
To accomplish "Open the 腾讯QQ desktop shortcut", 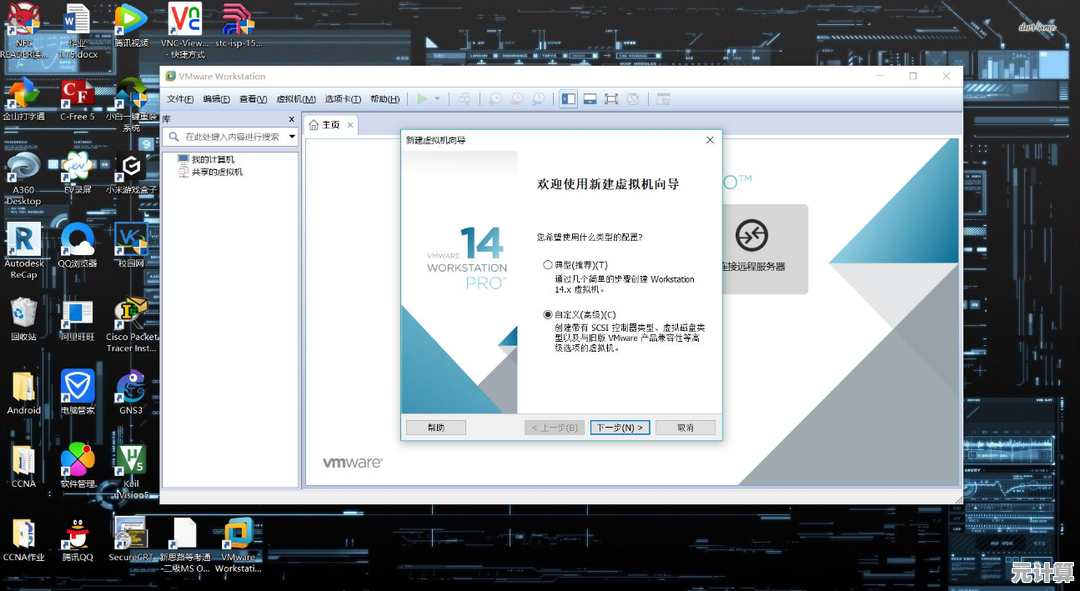I will pos(77,540).
